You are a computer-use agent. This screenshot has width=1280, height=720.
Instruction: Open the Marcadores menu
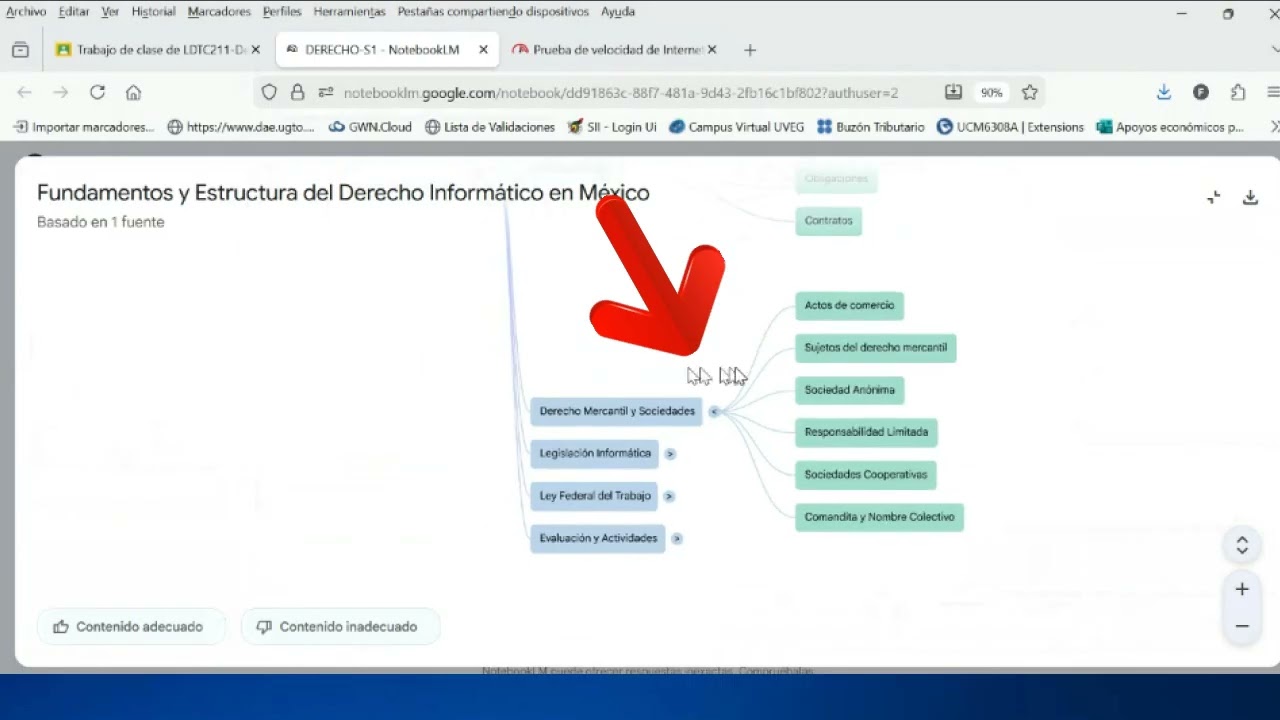click(219, 12)
